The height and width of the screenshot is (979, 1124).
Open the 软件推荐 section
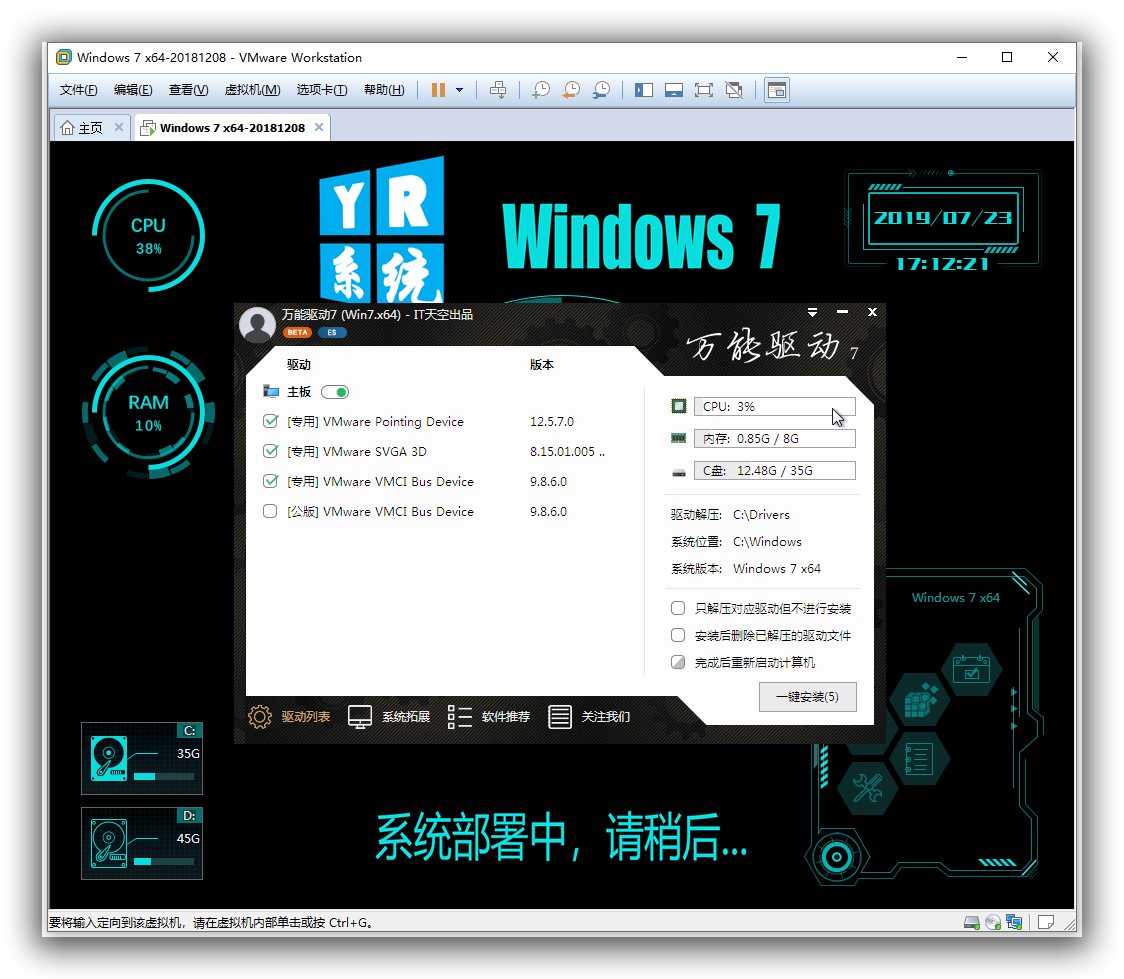coord(505,717)
